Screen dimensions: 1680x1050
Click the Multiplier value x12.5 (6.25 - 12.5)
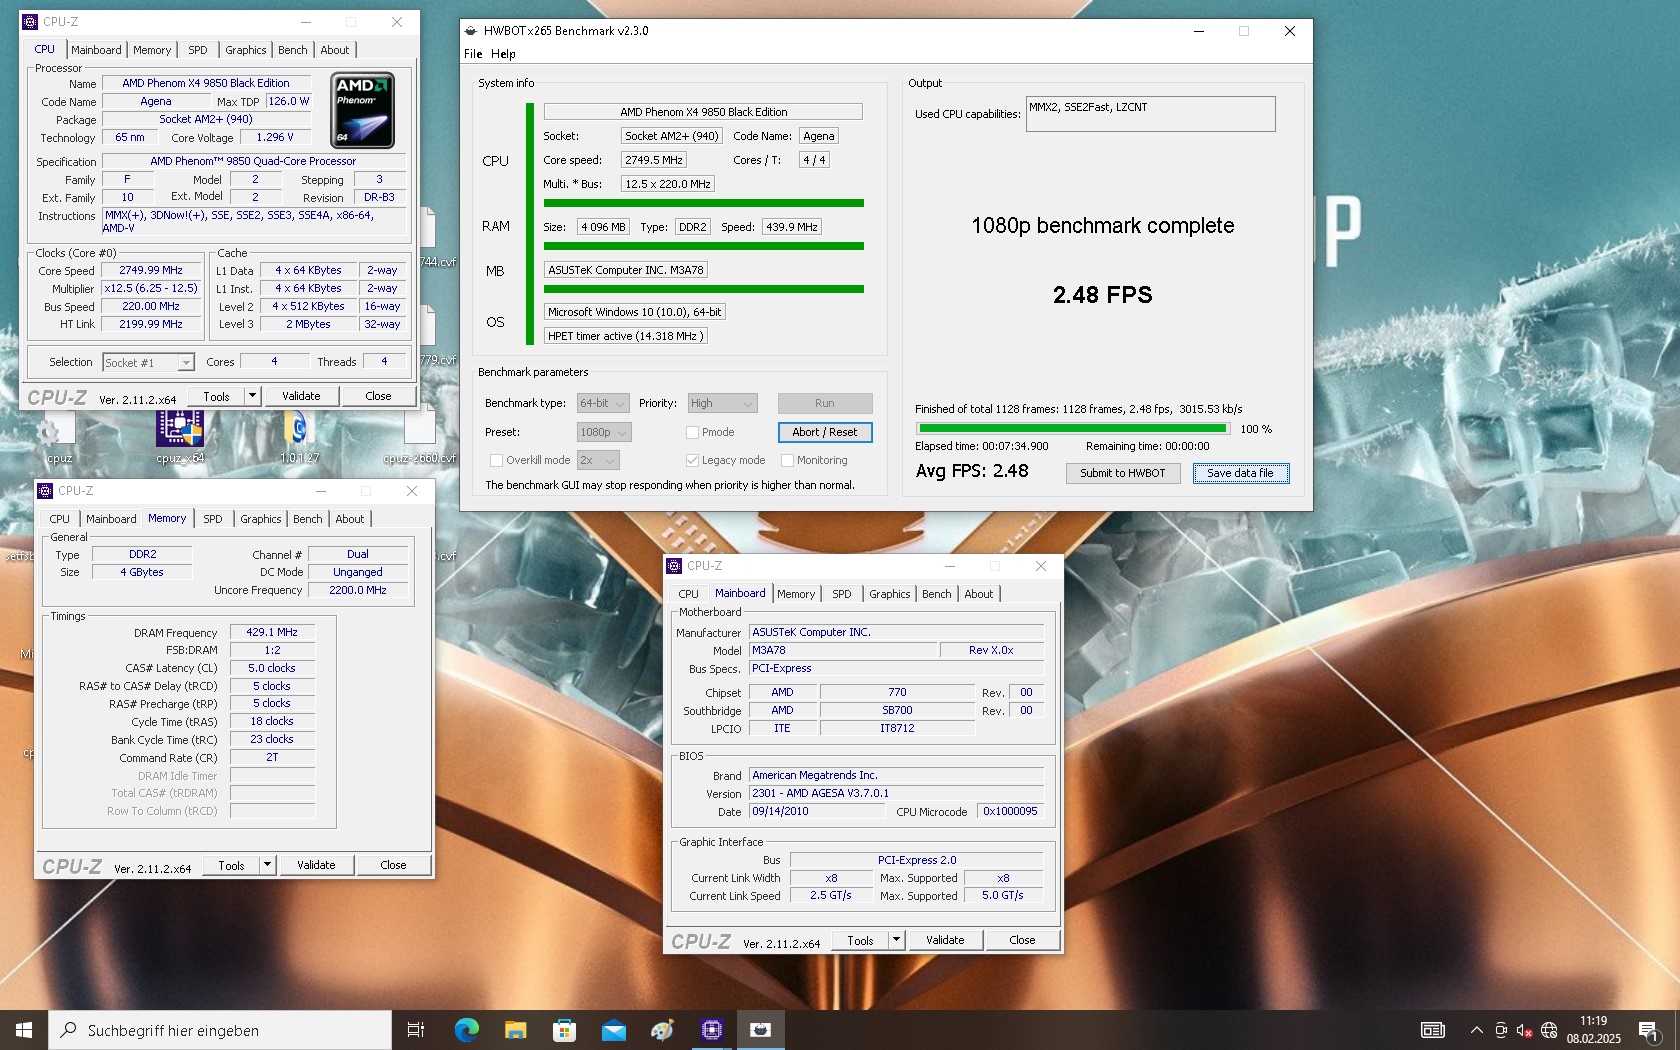tap(151, 288)
